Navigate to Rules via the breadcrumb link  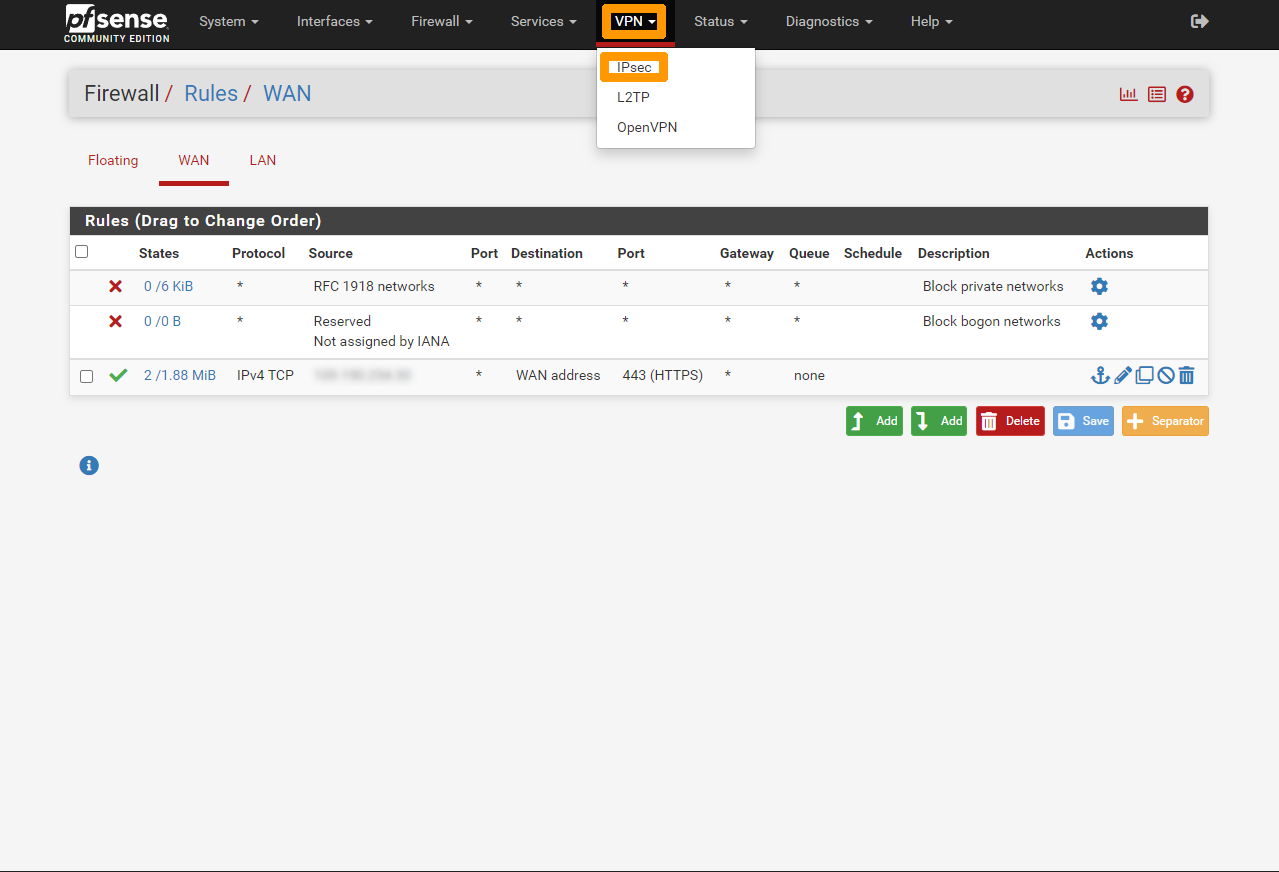[211, 93]
